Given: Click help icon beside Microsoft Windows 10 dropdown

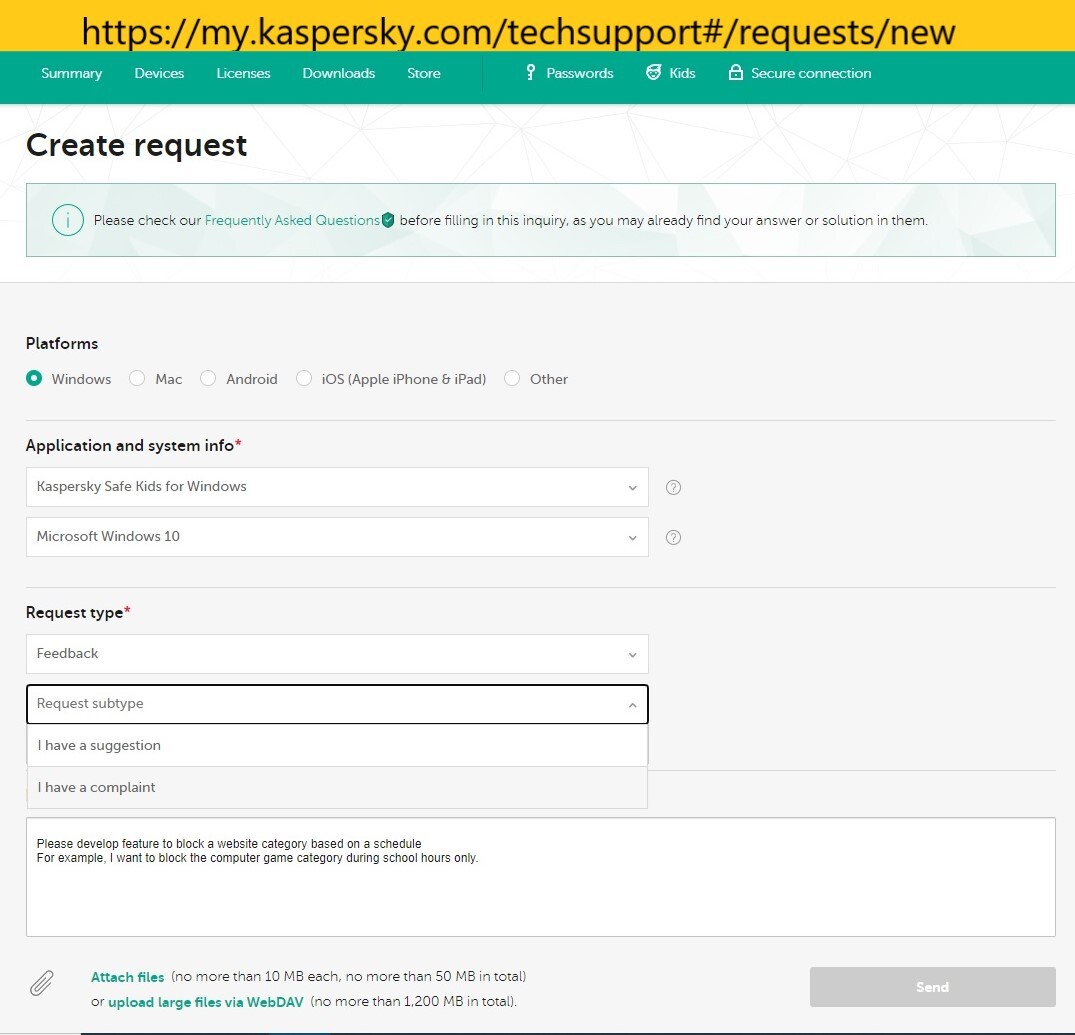Looking at the screenshot, I should click(673, 537).
